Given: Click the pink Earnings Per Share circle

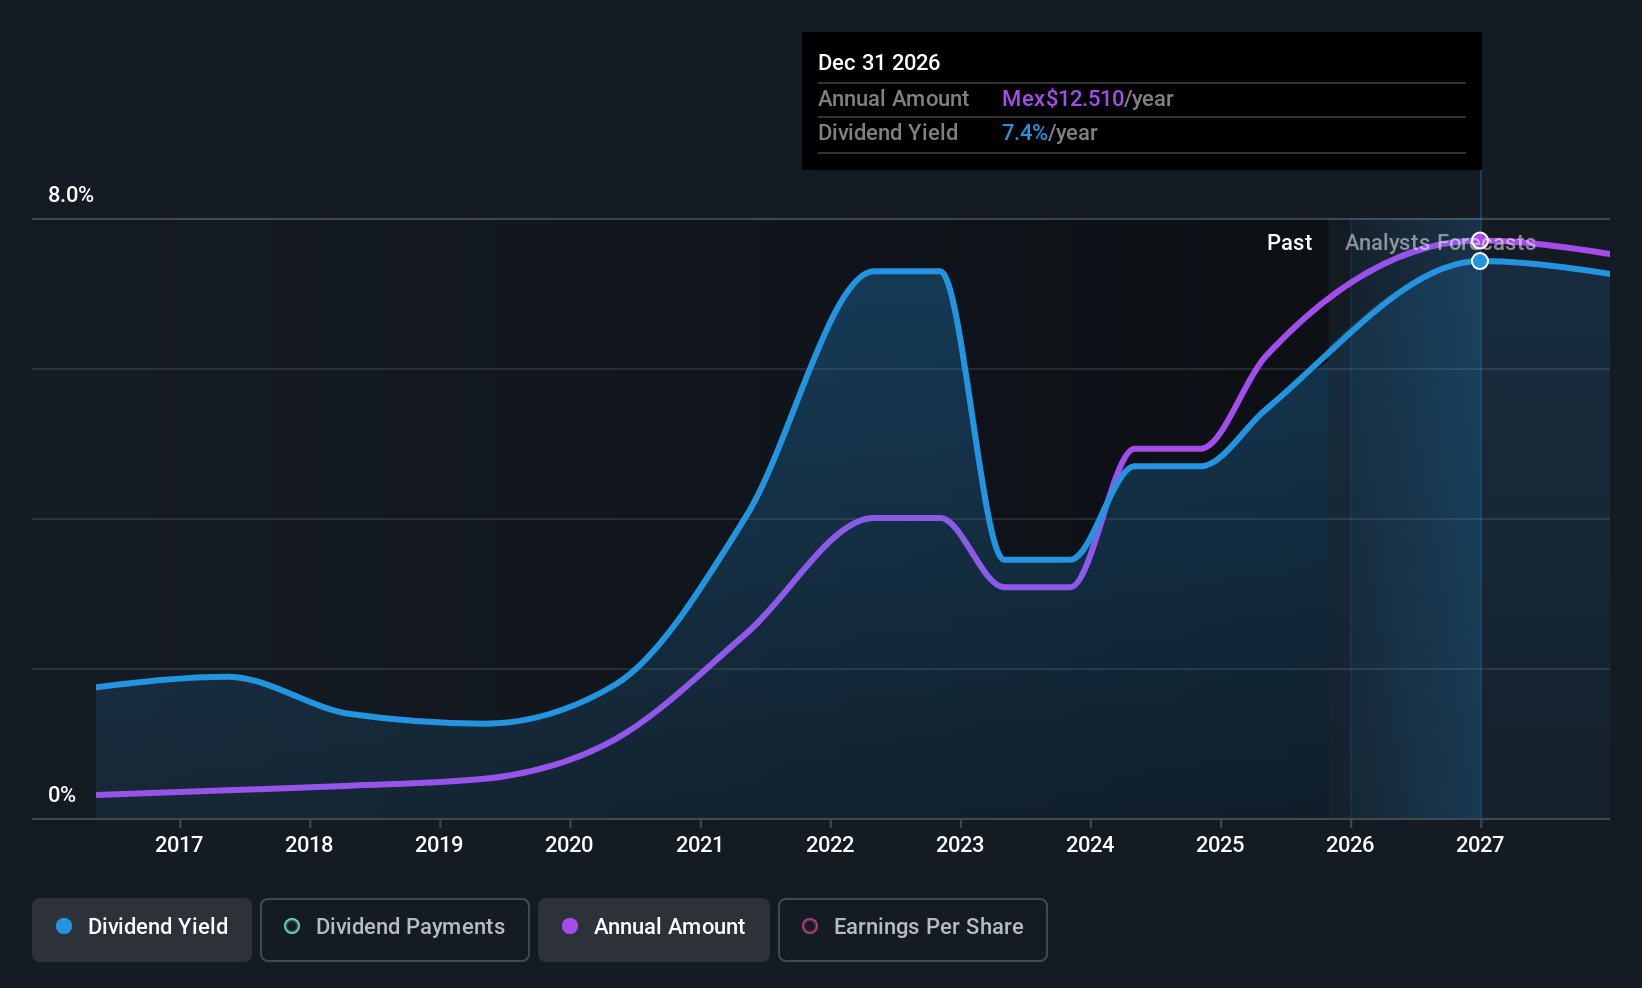Looking at the screenshot, I should [x=810, y=926].
